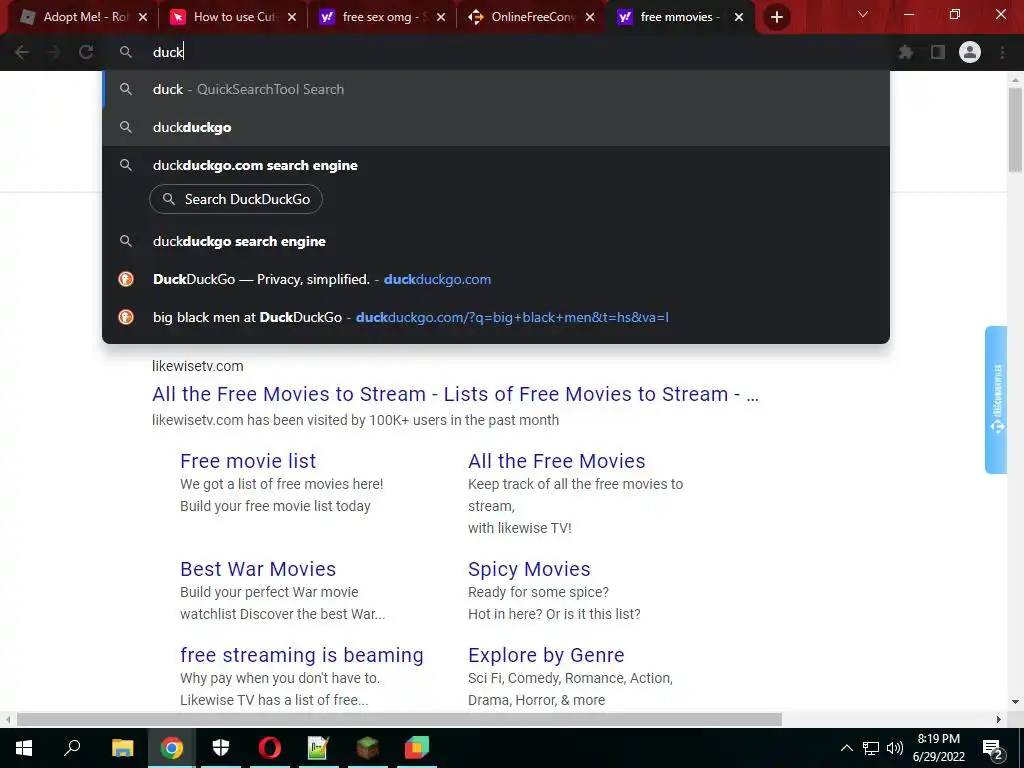Open the Spicy Movies link

pos(529,569)
